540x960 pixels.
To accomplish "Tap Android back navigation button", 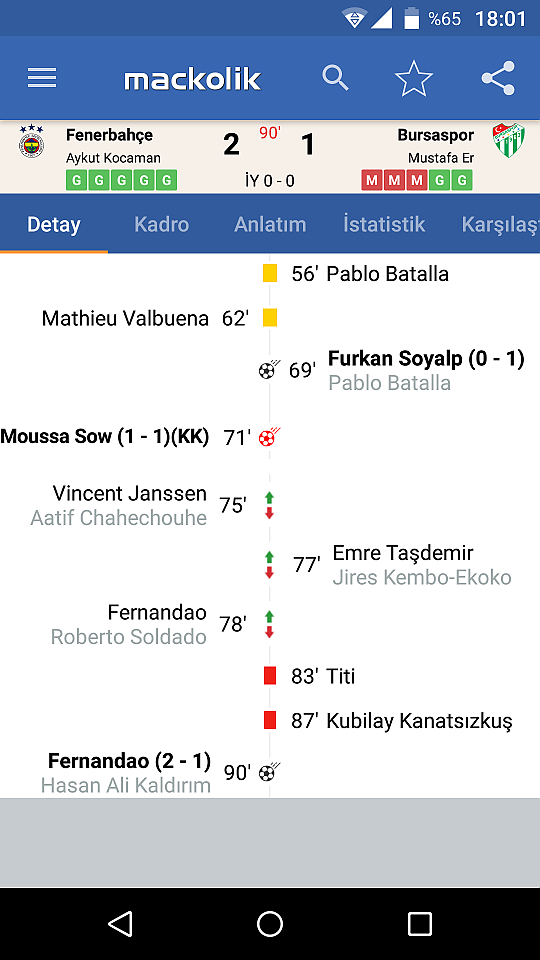I will click(120, 923).
